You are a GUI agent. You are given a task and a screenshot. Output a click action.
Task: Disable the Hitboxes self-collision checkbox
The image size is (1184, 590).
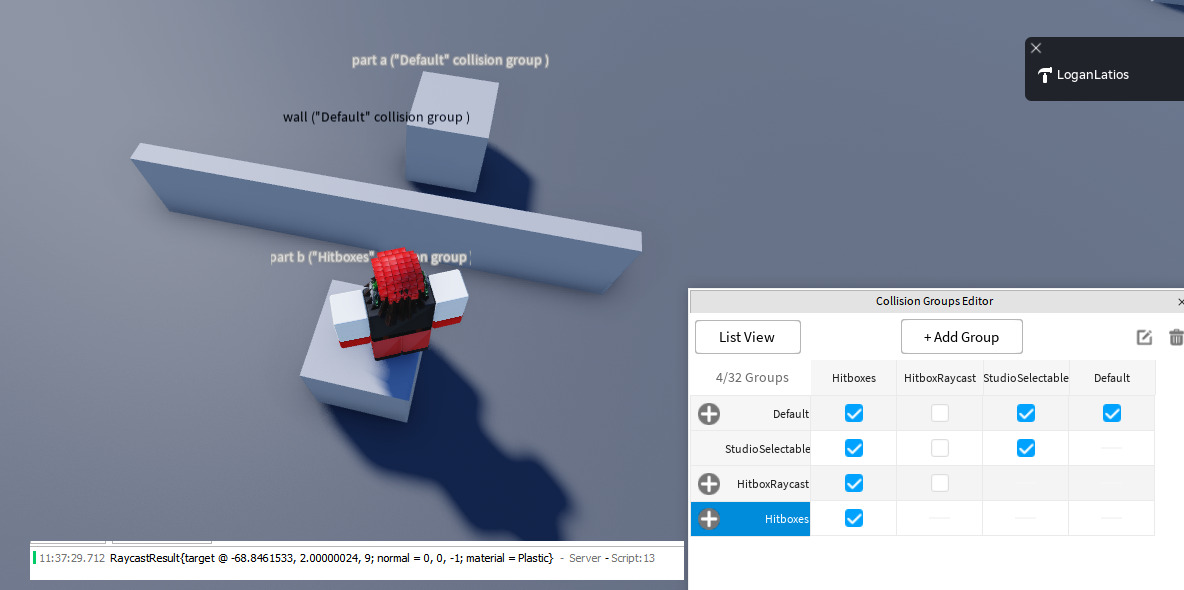(x=853, y=518)
